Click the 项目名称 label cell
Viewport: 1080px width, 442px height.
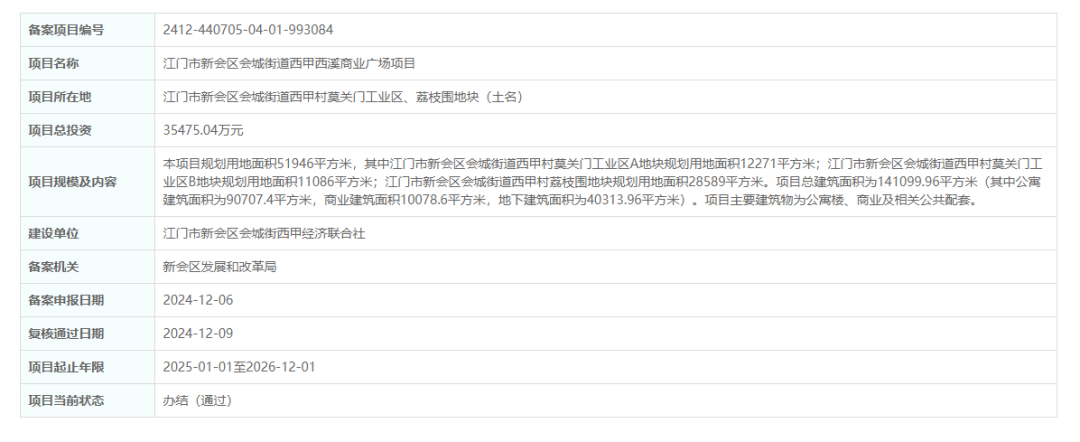coord(87,63)
